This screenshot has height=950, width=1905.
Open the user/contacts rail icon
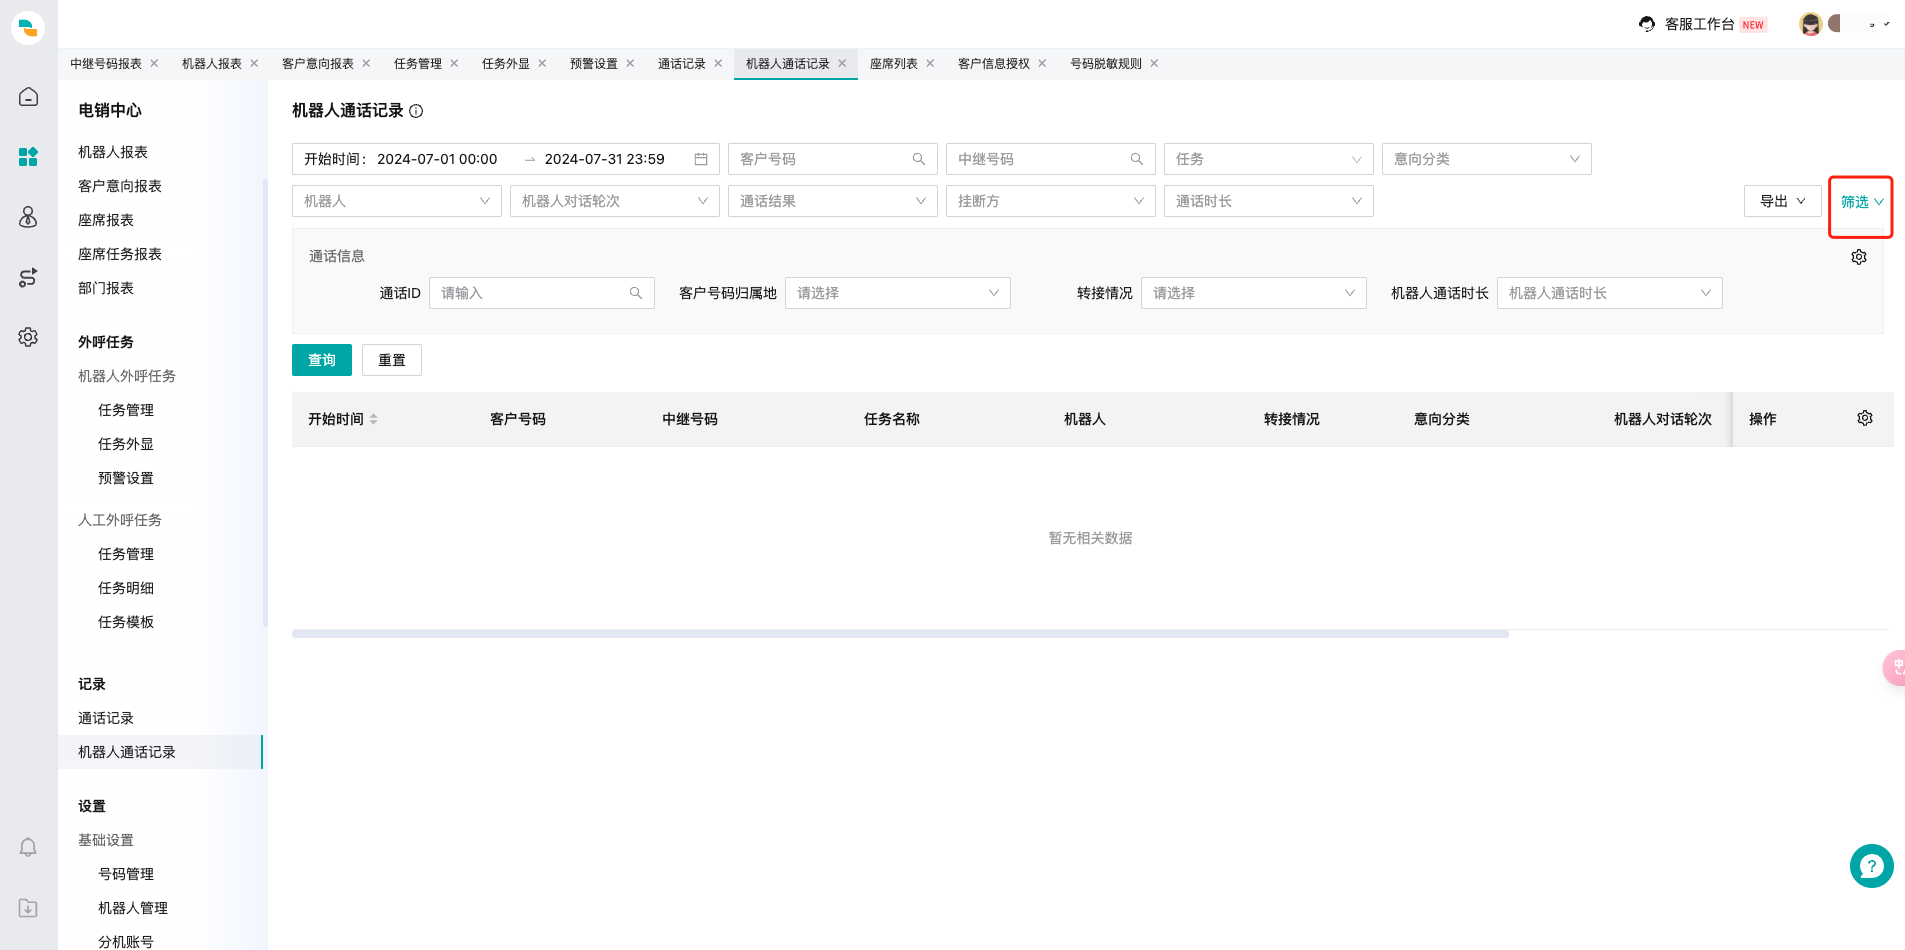coord(28,217)
